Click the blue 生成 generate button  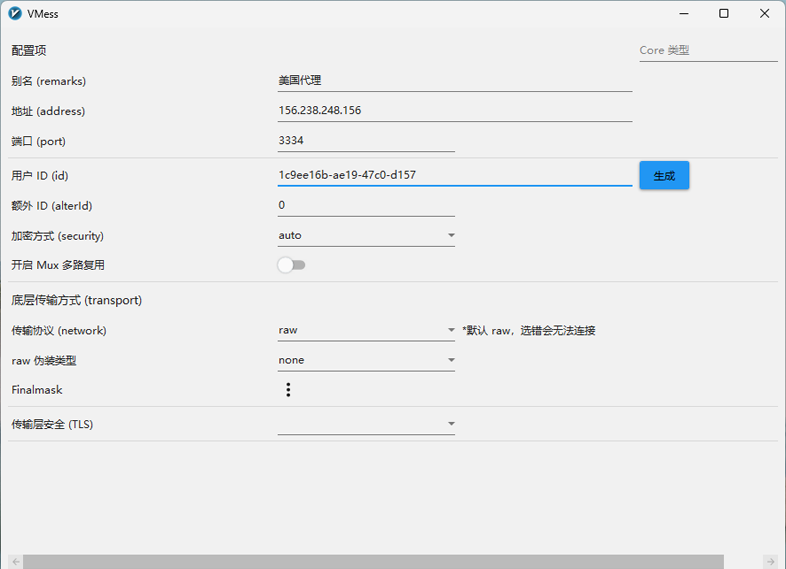coord(664,175)
